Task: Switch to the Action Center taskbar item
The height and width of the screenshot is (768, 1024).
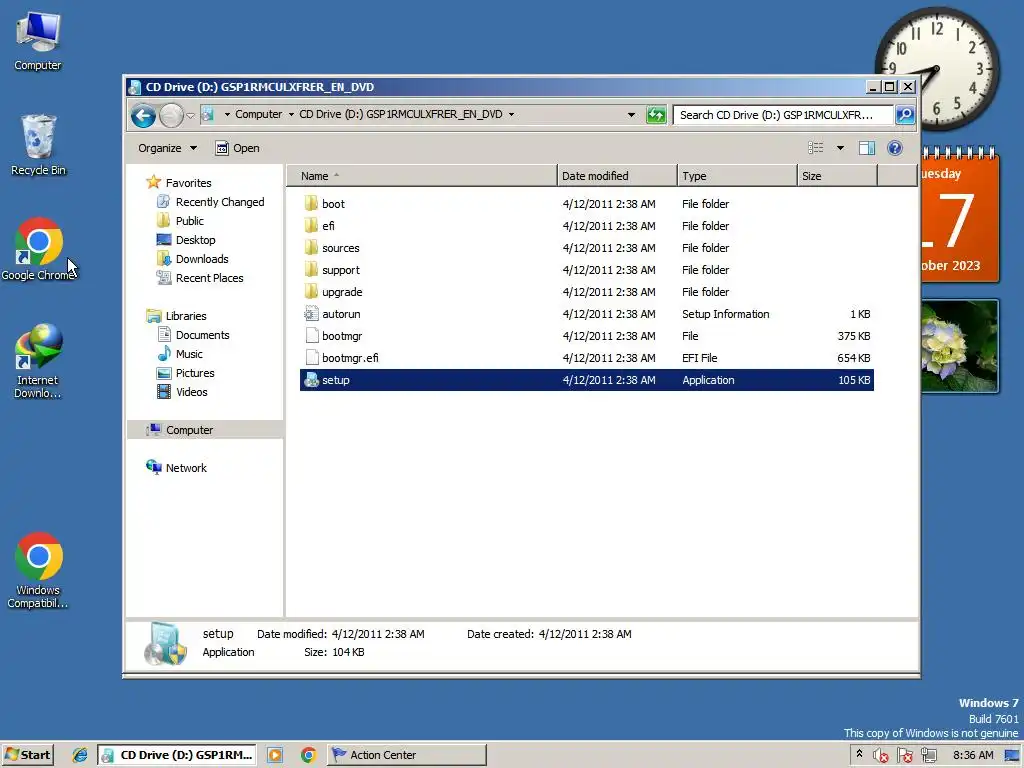Action: (406, 755)
